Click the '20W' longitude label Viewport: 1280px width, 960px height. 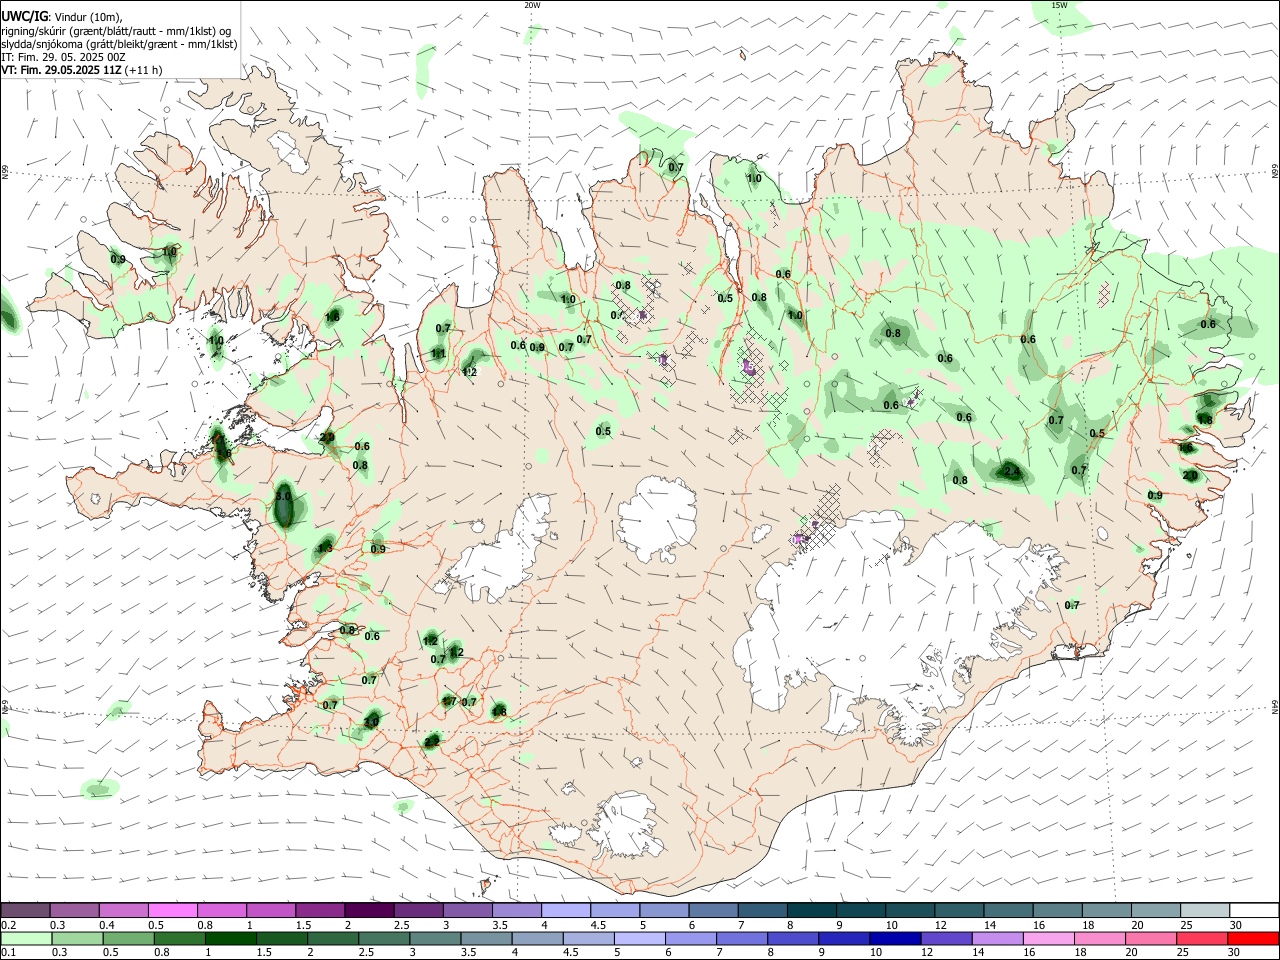532,5
